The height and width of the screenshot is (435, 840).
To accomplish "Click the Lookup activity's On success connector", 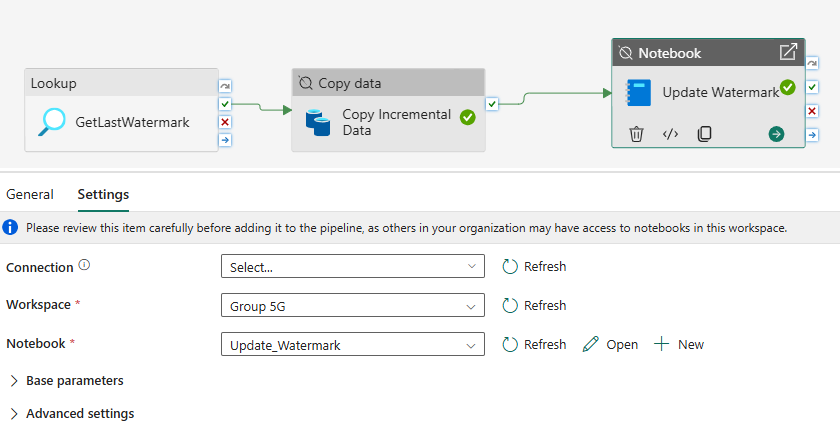I will (x=225, y=104).
